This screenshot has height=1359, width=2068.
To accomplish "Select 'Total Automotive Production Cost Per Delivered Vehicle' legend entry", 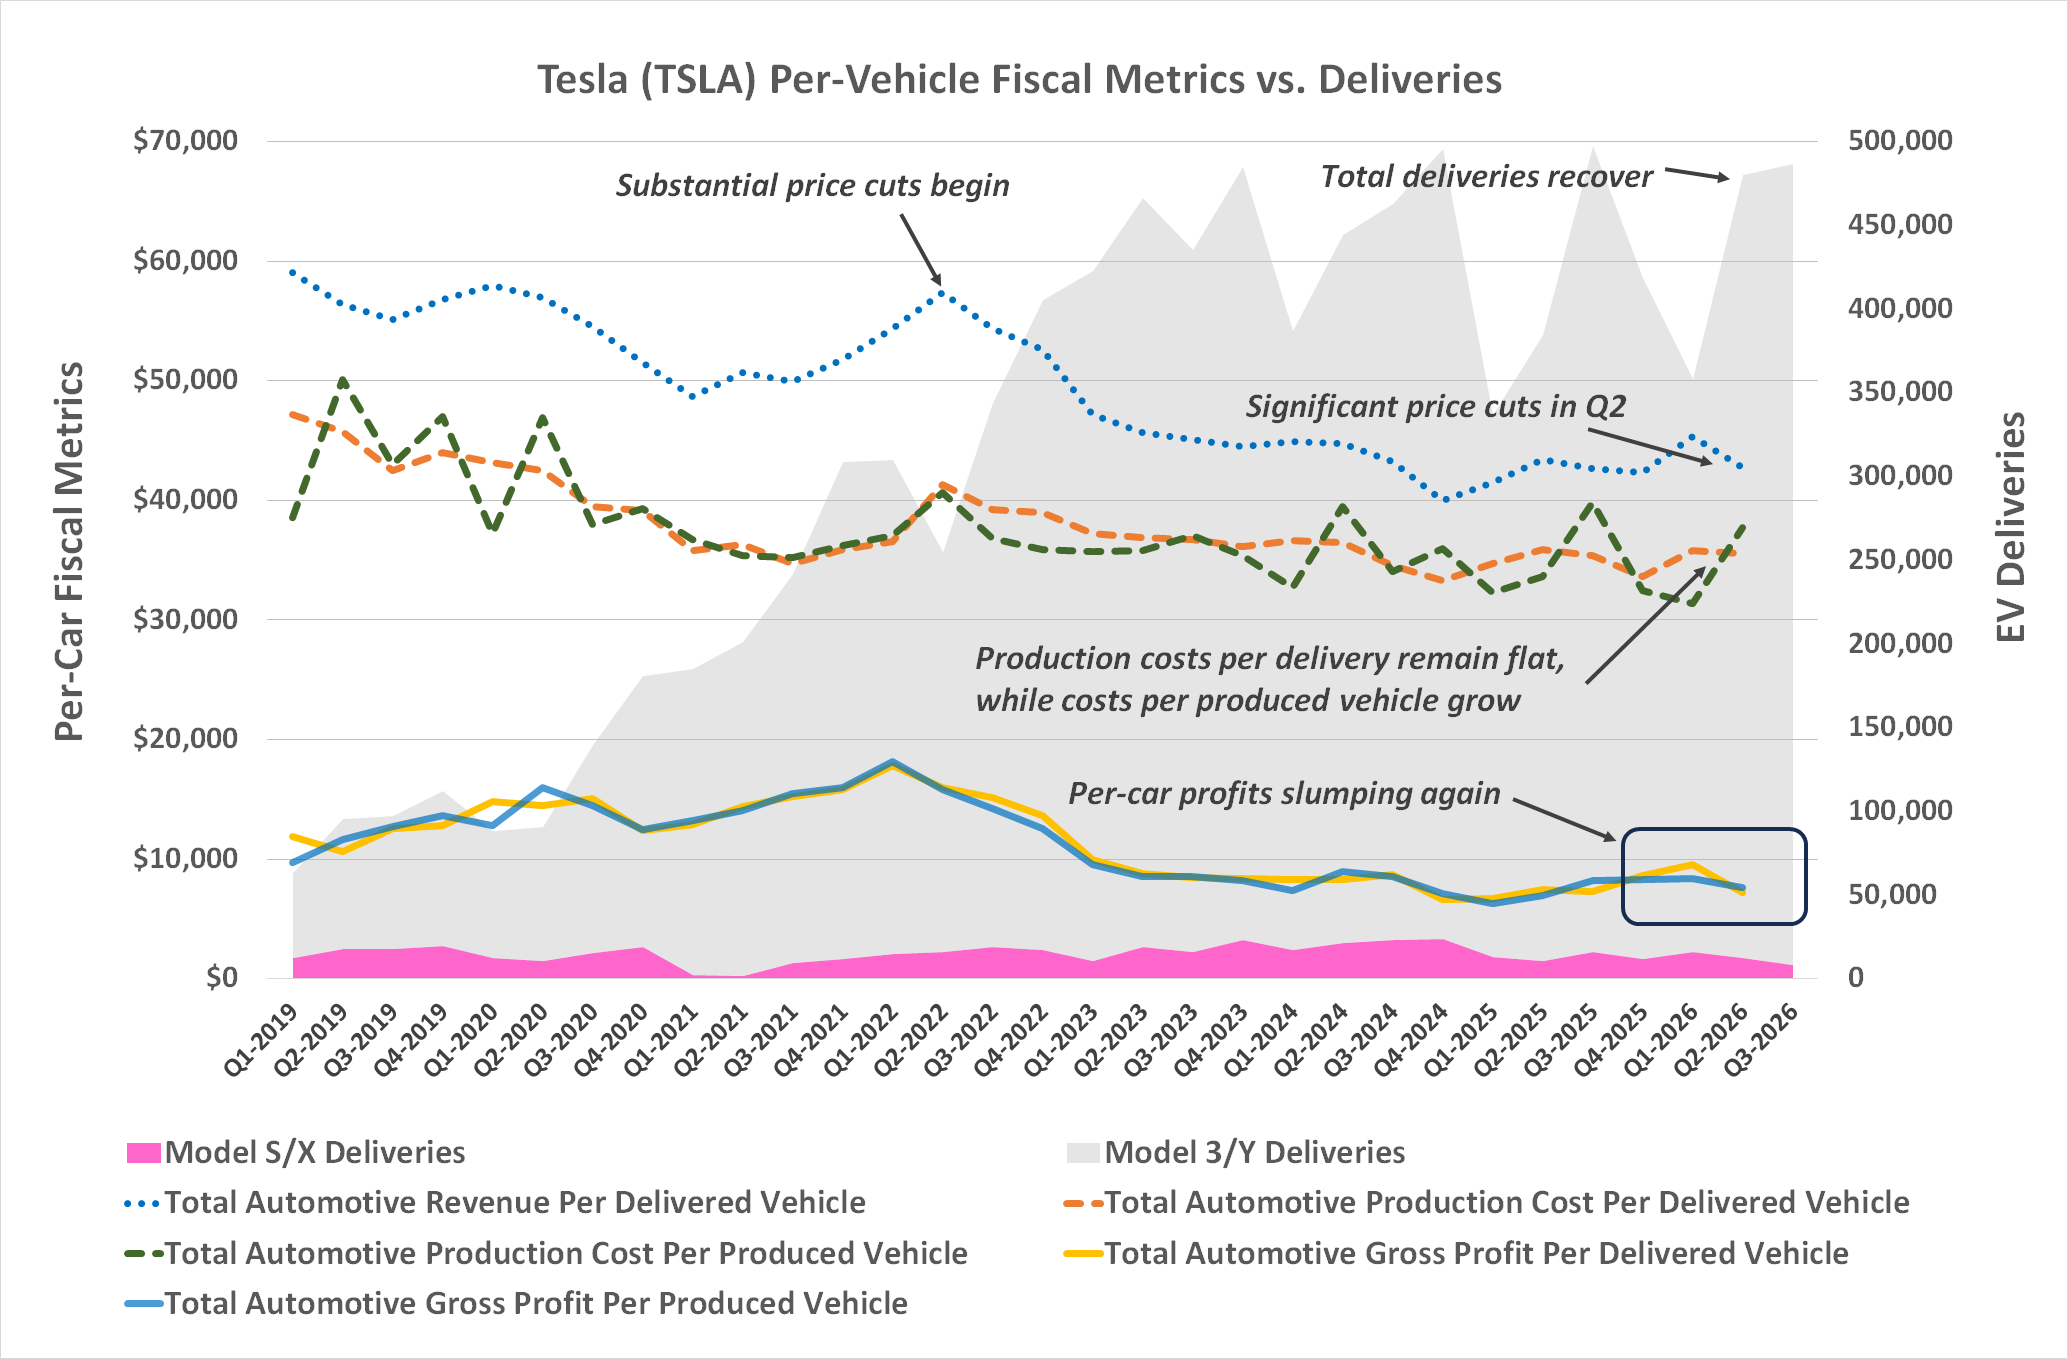I will click(1487, 1202).
